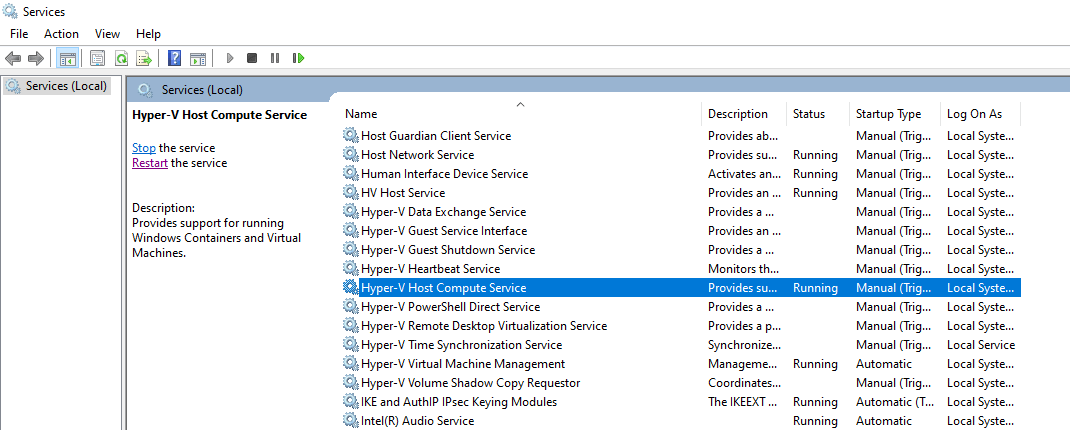
Task: Toggle the Show/Hide Action Pane icon
Action: click(198, 58)
